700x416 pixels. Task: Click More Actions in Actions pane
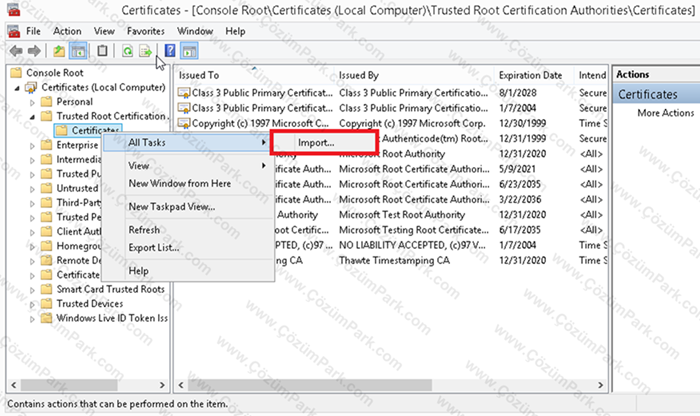click(666, 113)
